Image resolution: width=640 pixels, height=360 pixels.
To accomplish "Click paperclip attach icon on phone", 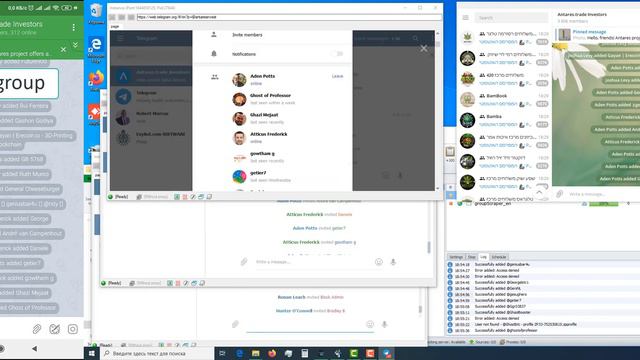I will [x=37, y=329].
